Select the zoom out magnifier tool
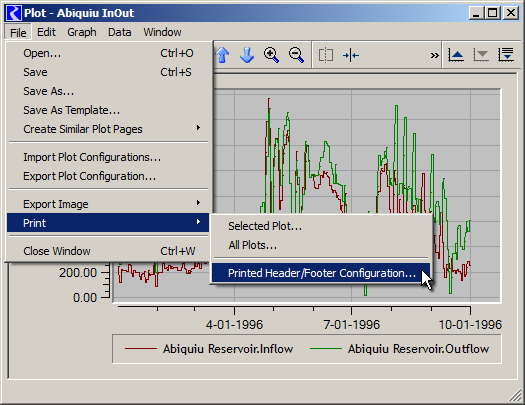The height and width of the screenshot is (405, 525). tap(296, 55)
